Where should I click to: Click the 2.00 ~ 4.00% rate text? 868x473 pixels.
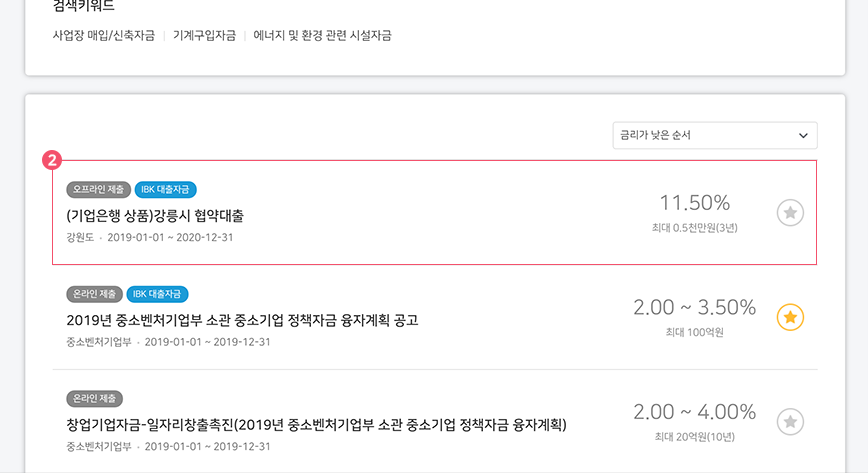point(695,412)
